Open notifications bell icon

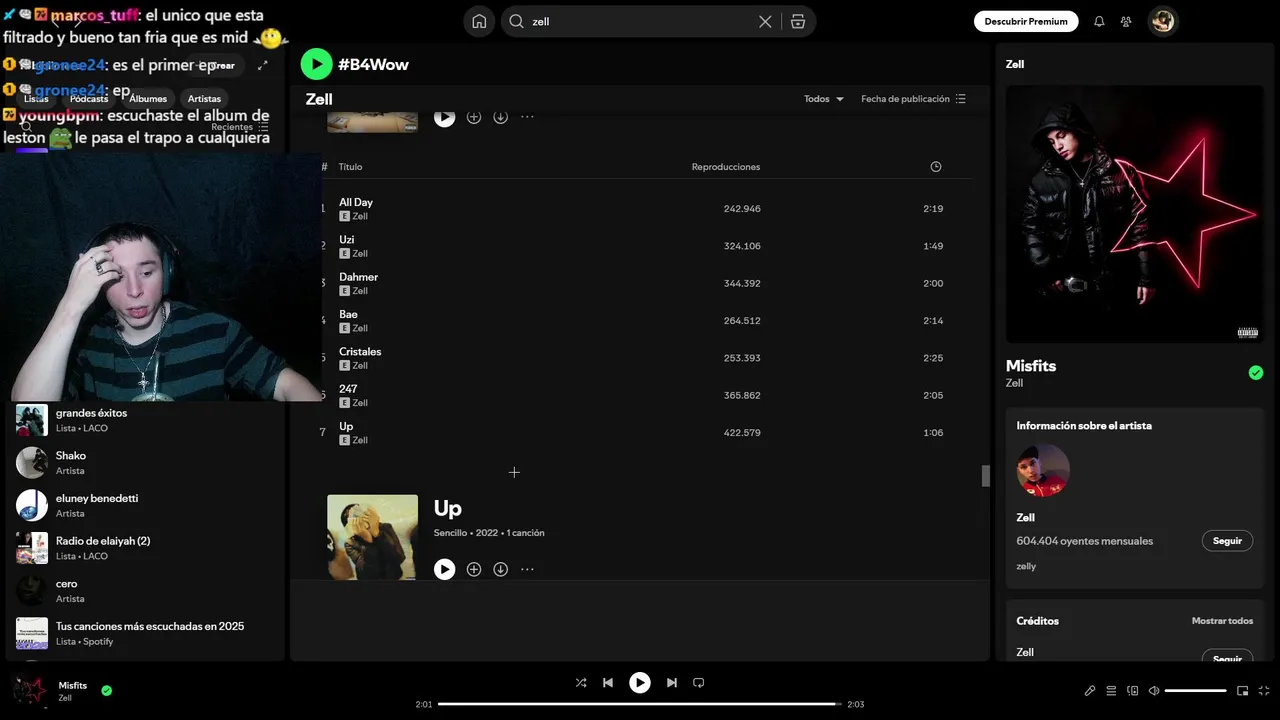pos(1099,21)
